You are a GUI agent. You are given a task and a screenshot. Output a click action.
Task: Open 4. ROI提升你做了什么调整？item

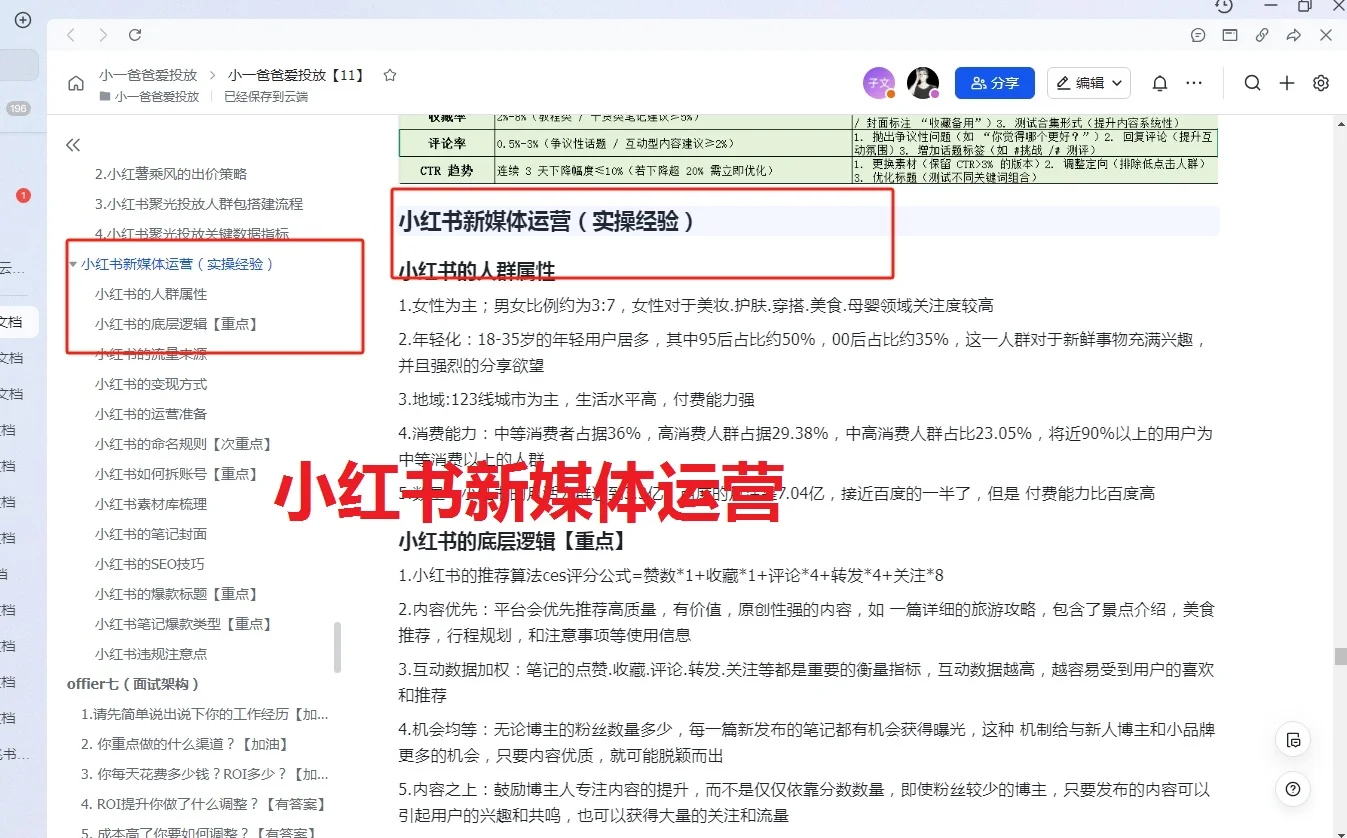[203, 804]
